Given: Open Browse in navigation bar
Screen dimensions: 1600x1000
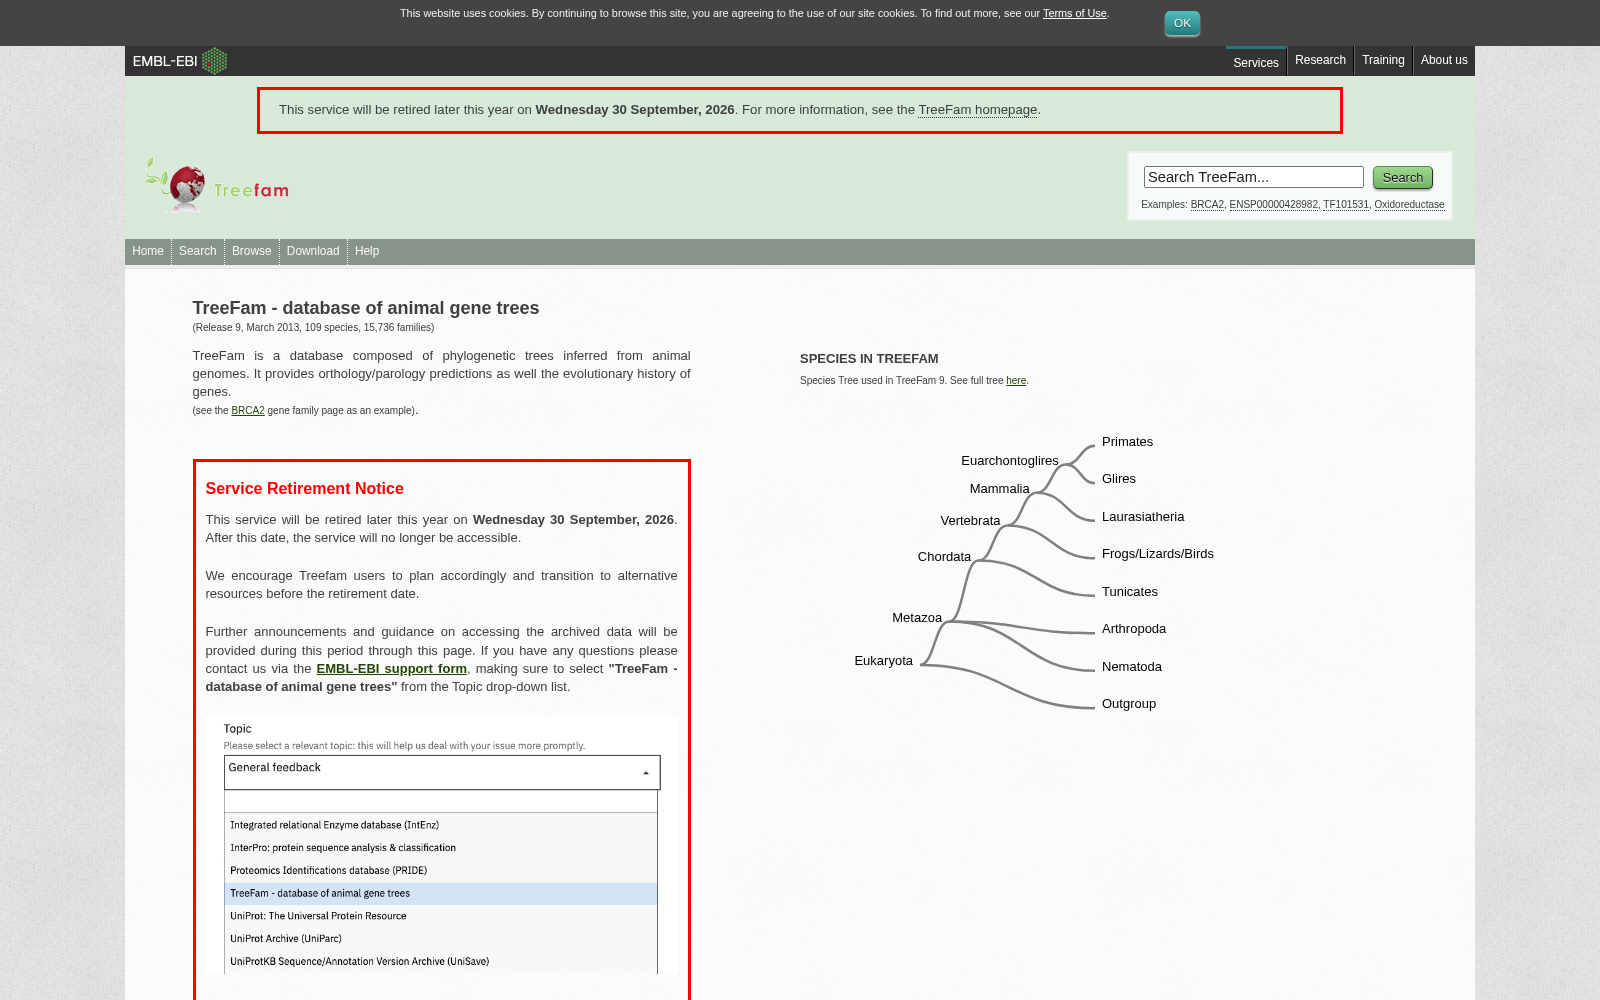Looking at the screenshot, I should 252,251.
